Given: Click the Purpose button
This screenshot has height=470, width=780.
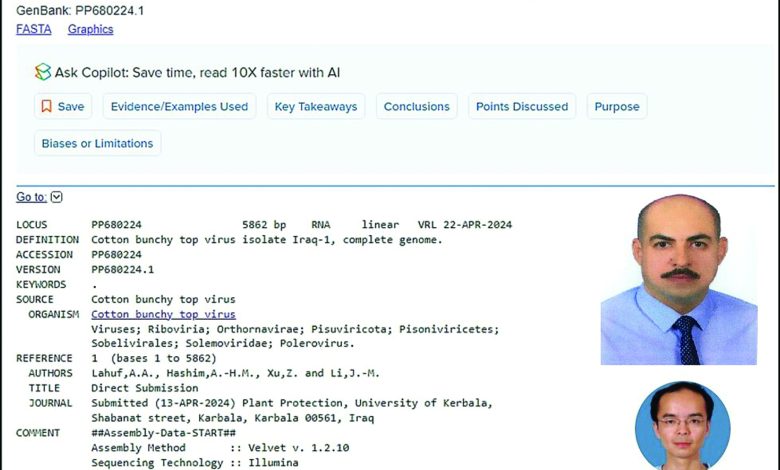Looking at the screenshot, I should pos(616,107).
